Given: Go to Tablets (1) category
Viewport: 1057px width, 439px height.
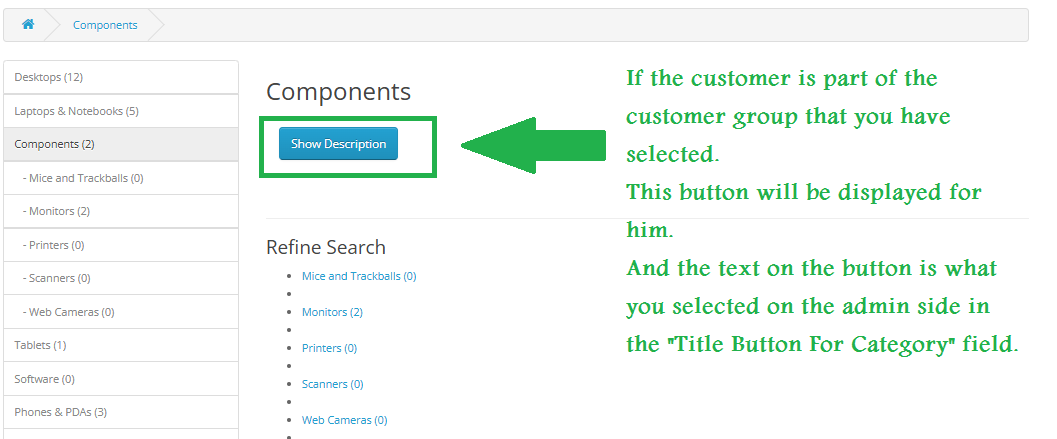Looking at the screenshot, I should click(40, 345).
